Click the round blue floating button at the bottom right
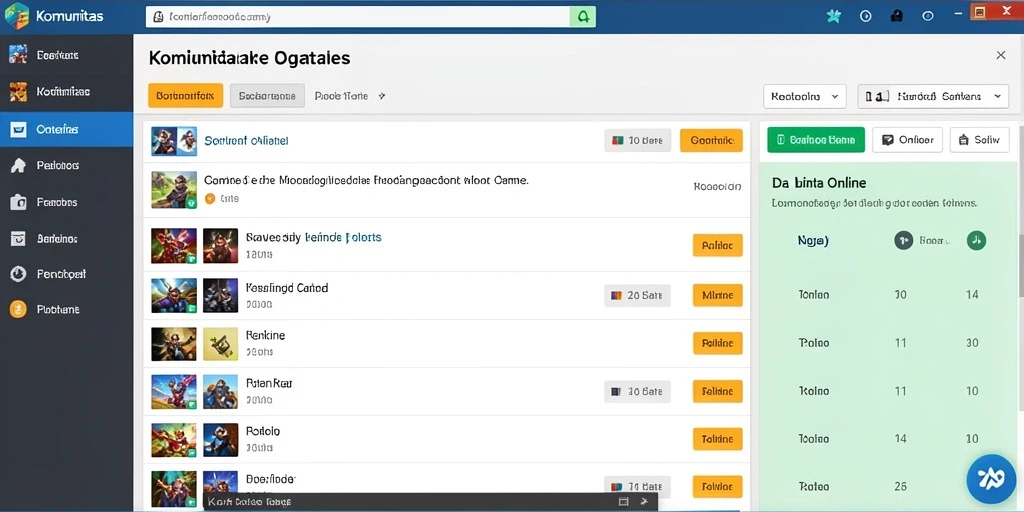Screen dimensions: 1024x512 pos(991,479)
